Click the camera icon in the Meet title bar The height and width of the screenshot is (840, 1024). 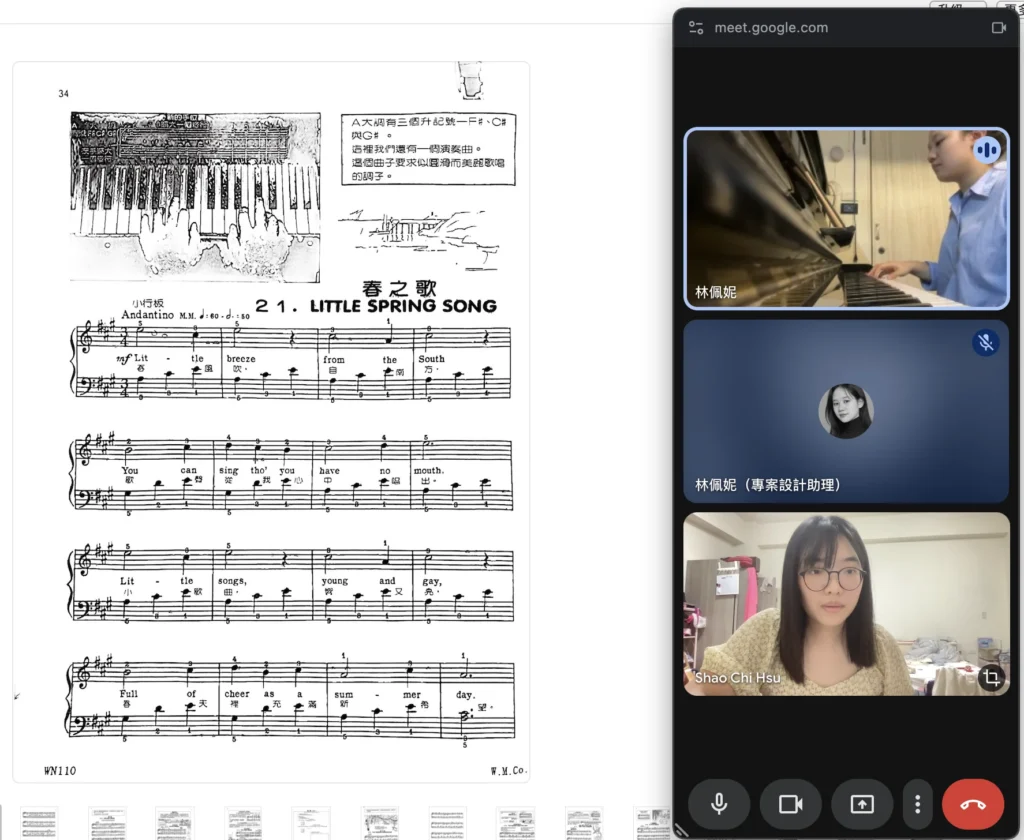999,27
